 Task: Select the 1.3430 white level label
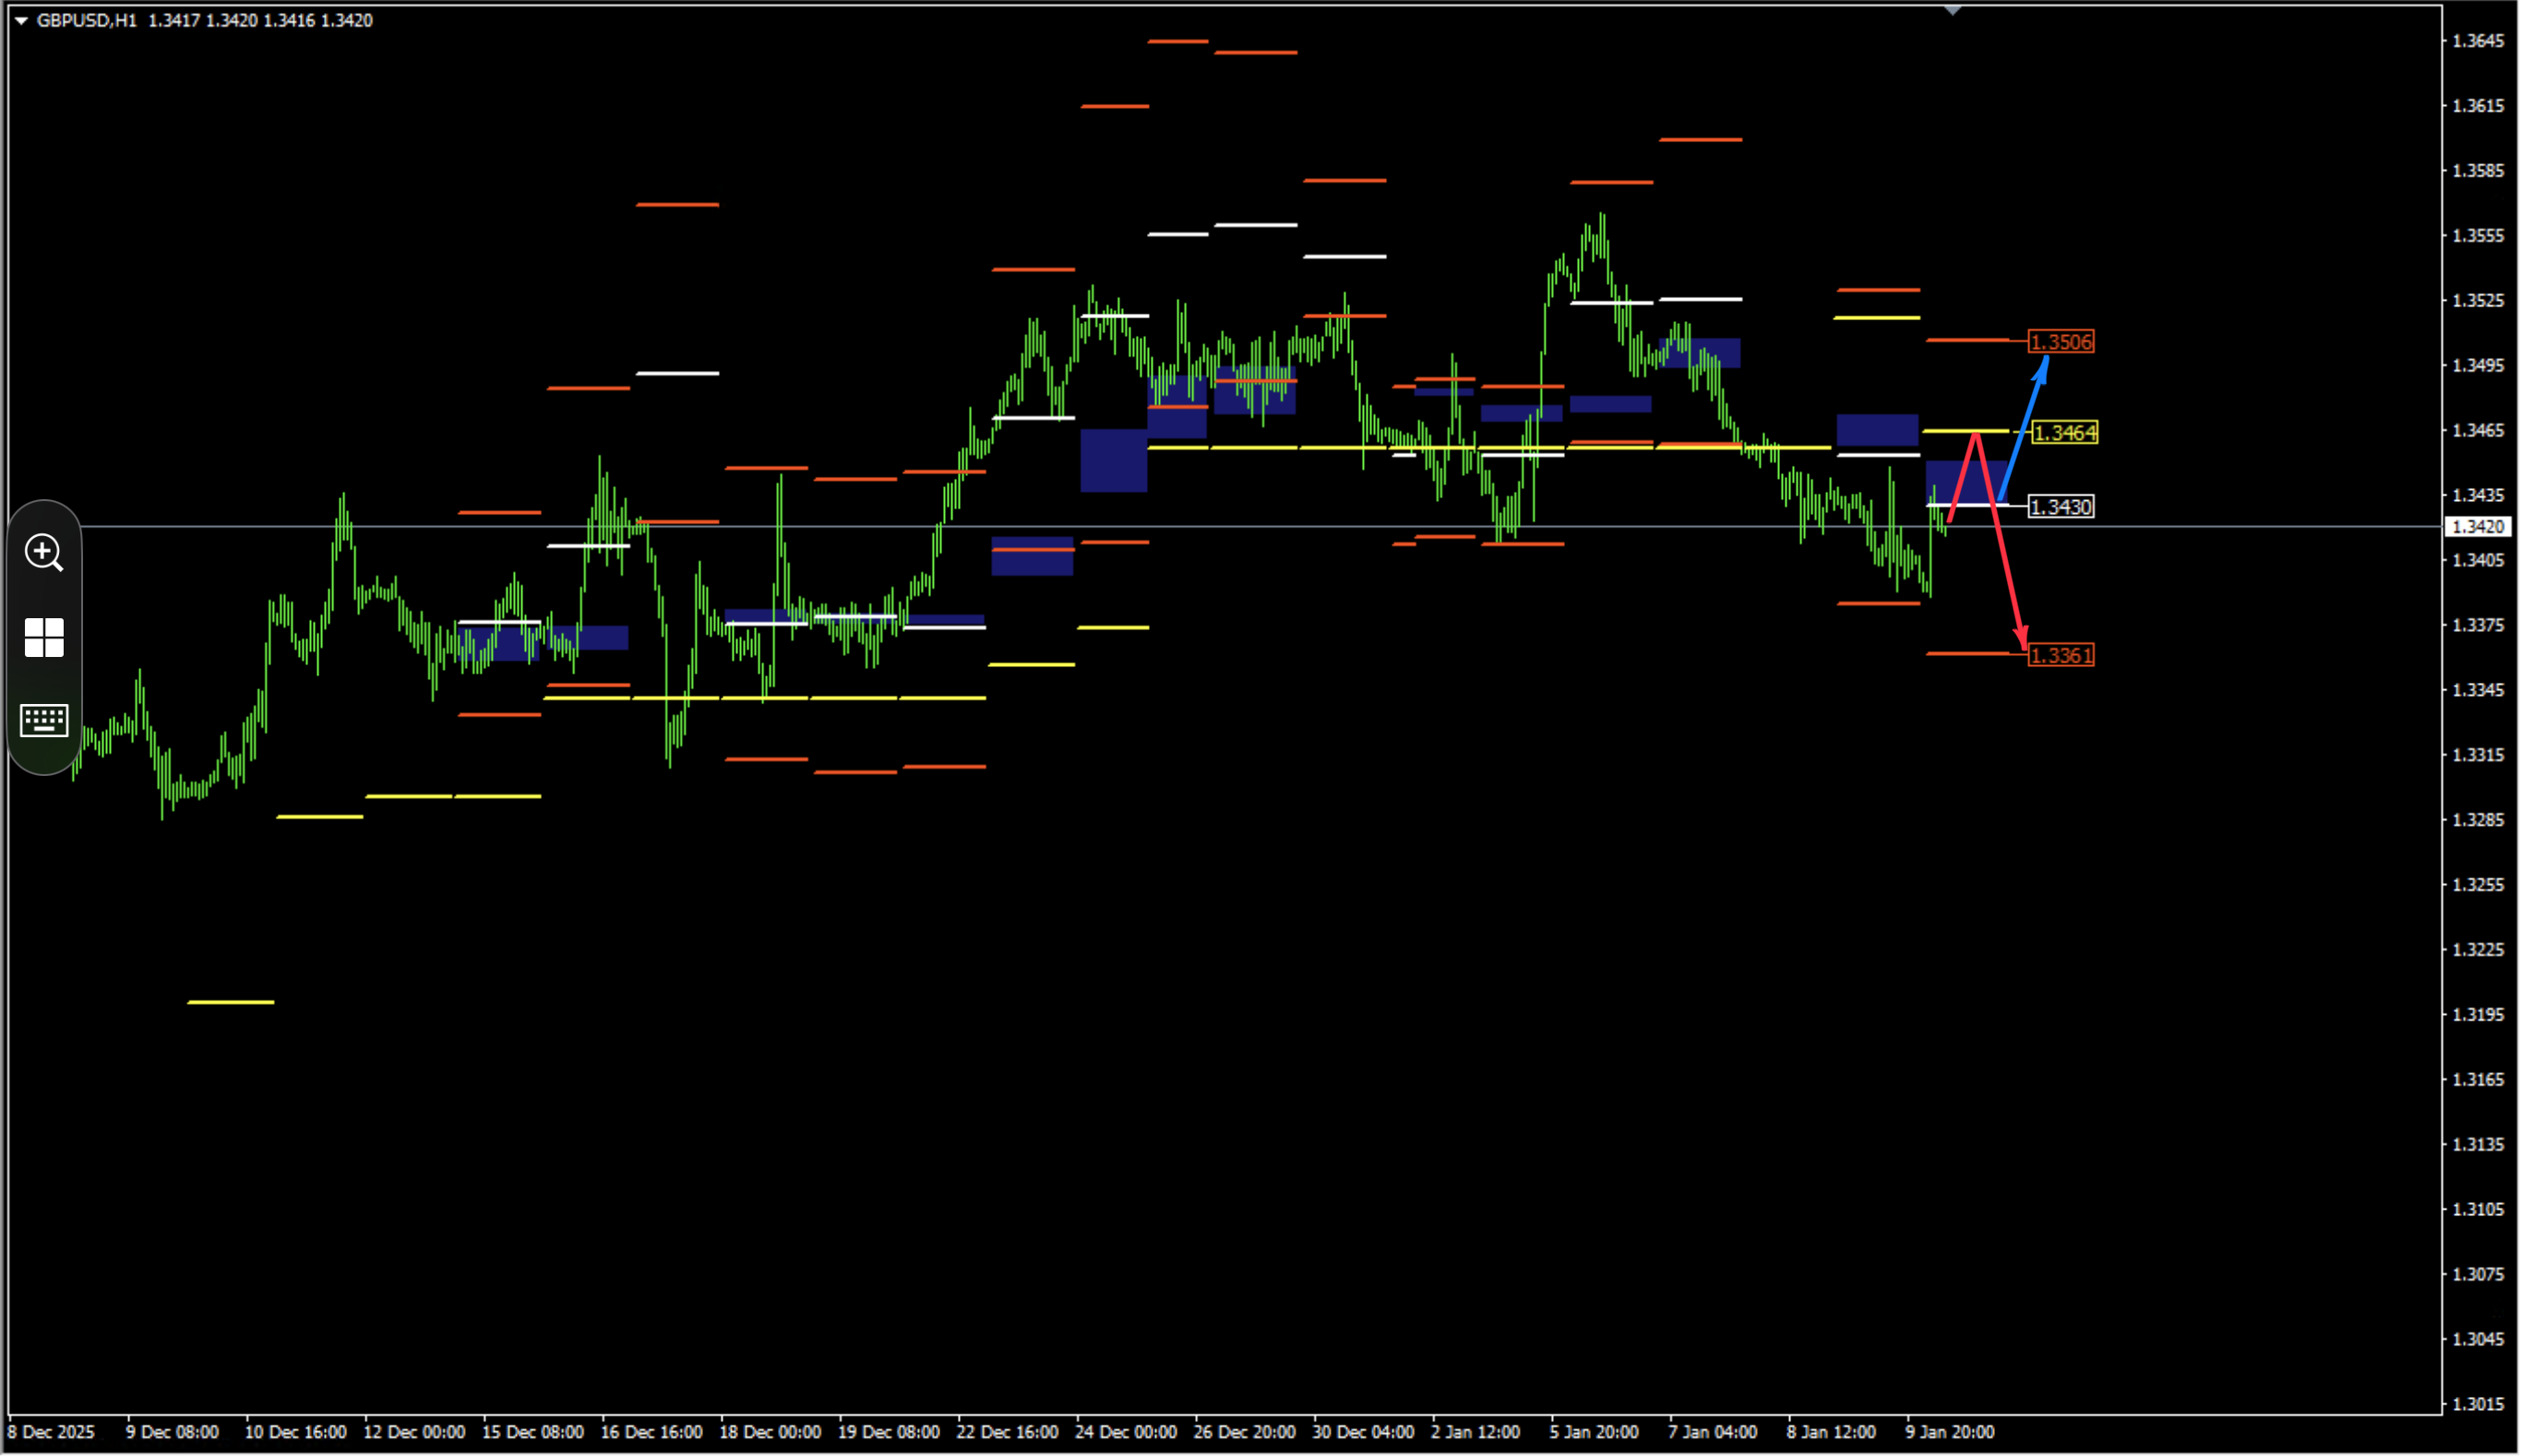point(2060,507)
